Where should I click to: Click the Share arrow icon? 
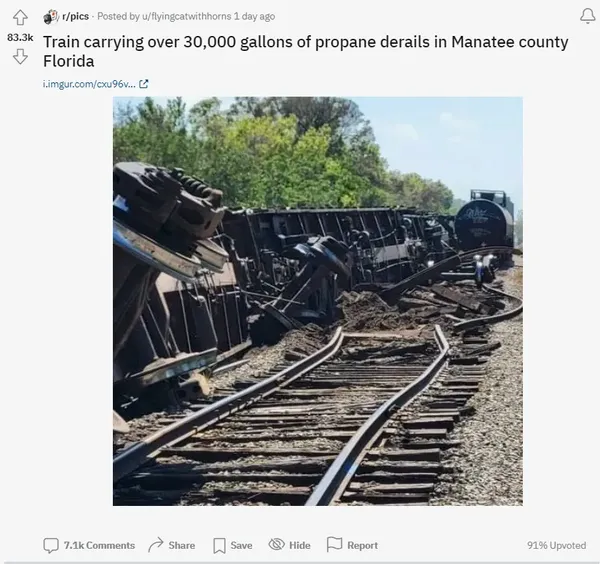point(155,545)
